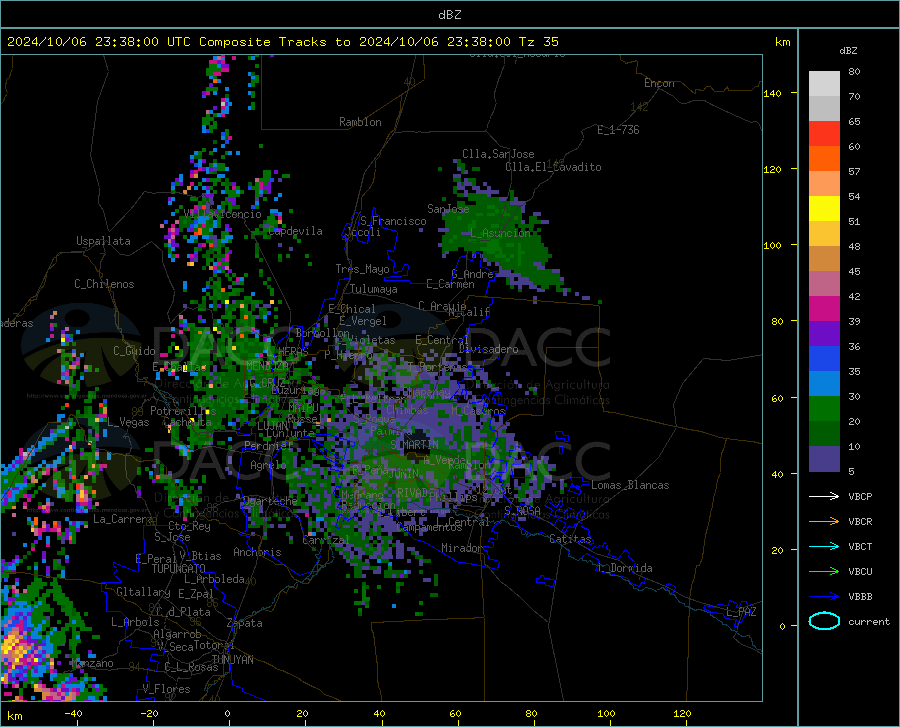Click the 'Mirador' map label
900x727 pixels.
point(461,549)
